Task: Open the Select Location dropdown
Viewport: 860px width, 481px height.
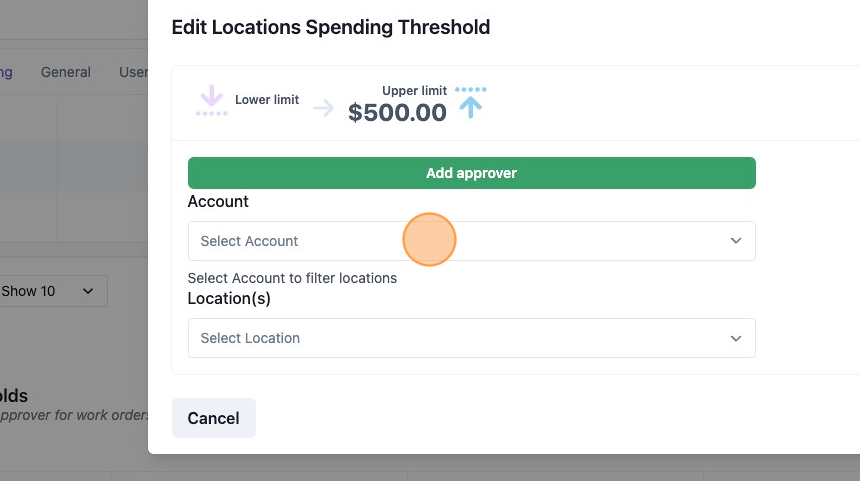Action: click(x=472, y=338)
